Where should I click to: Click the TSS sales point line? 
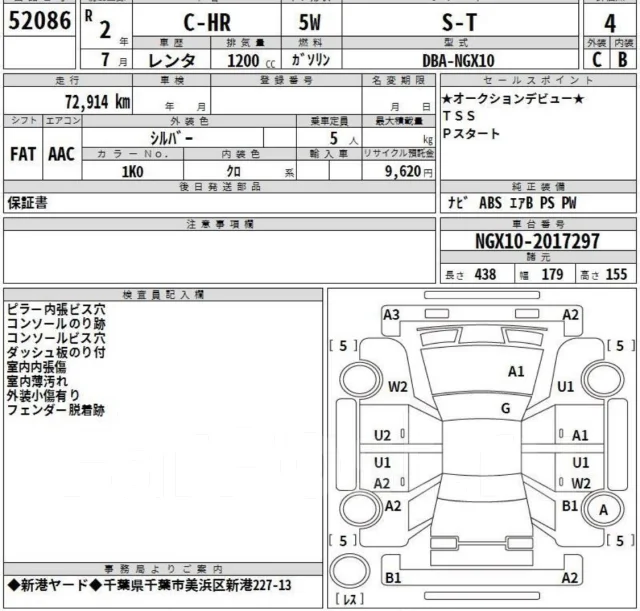pyautogui.click(x=459, y=116)
